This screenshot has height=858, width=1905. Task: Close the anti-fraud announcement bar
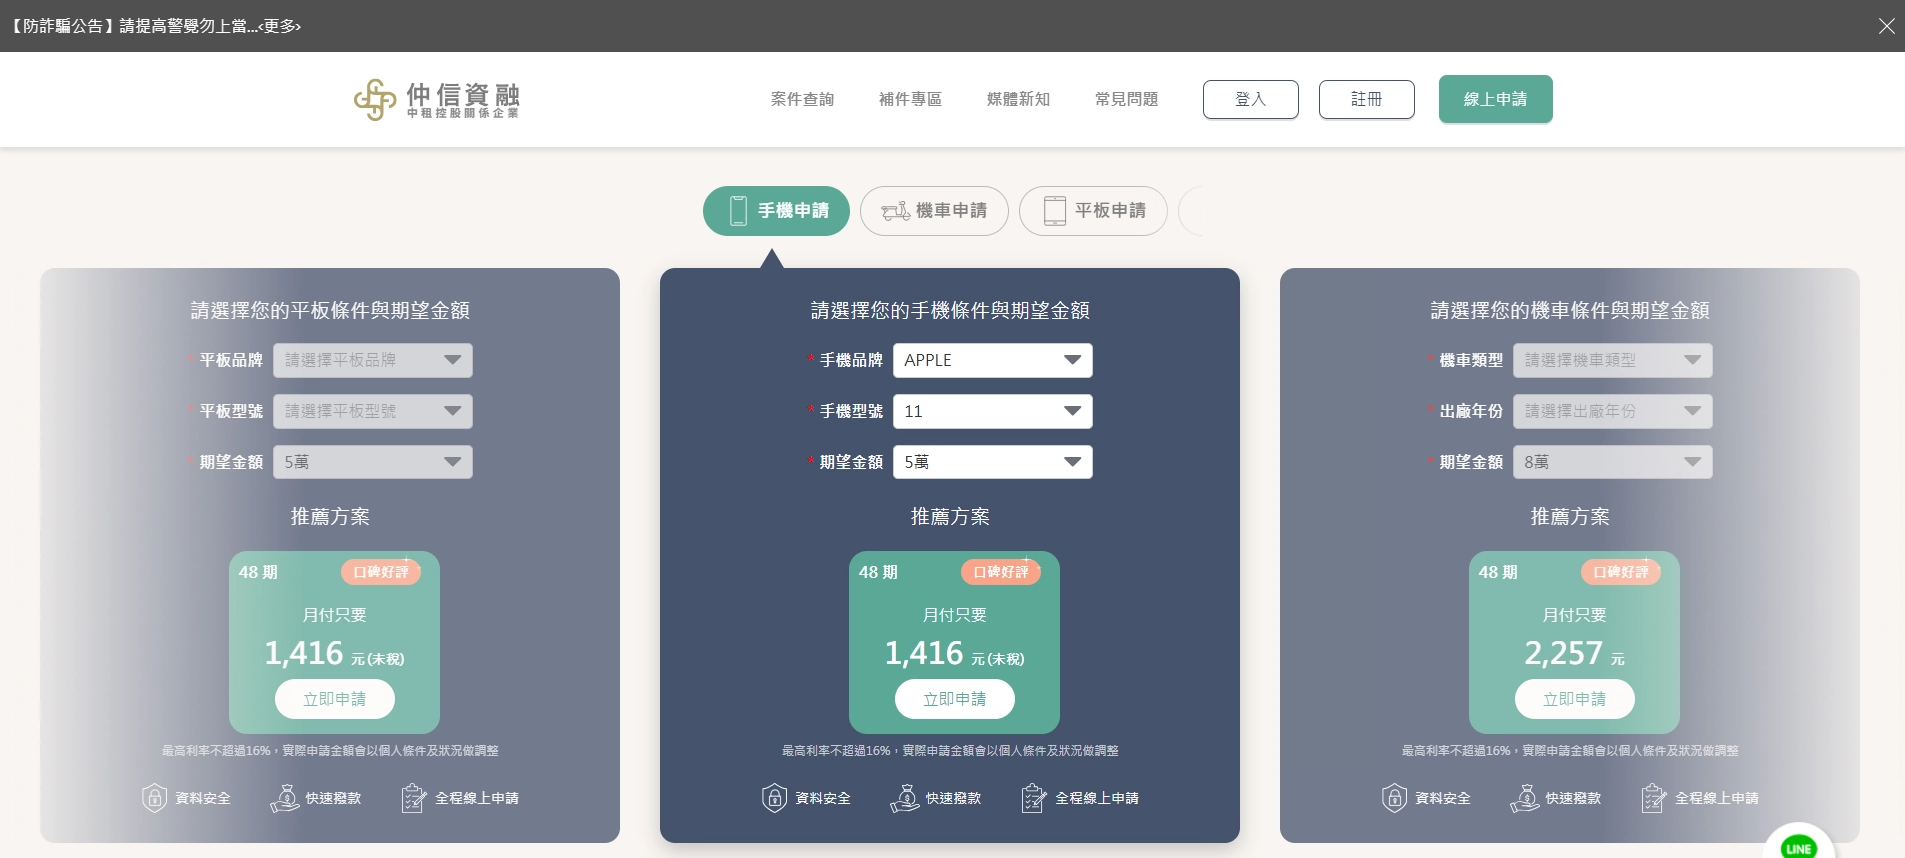pyautogui.click(x=1886, y=26)
